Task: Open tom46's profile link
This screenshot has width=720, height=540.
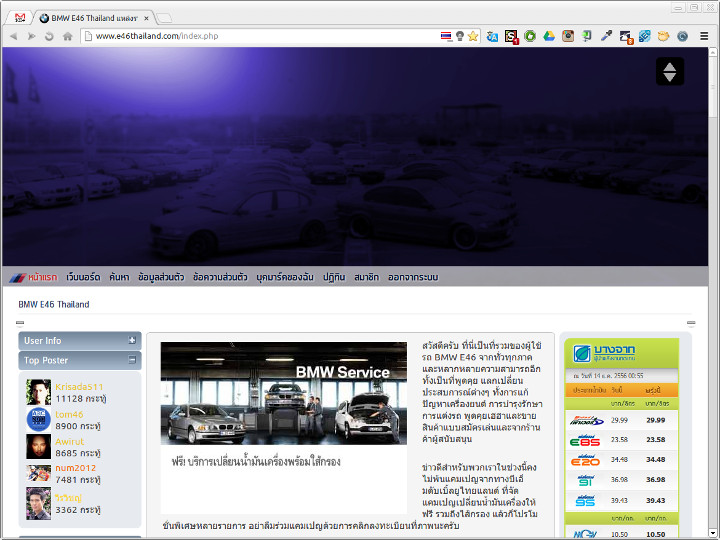Action: (x=69, y=414)
